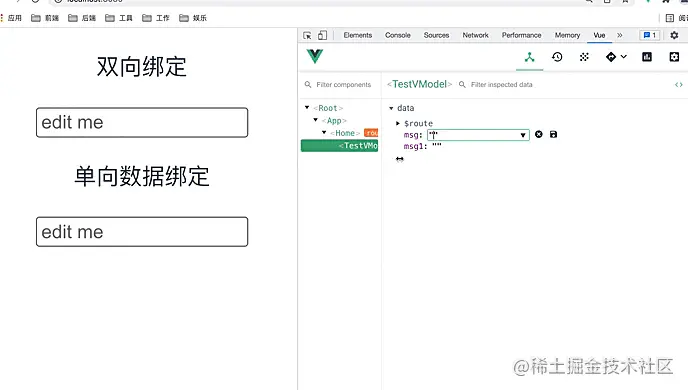688x390 pixels.
Task: Click the msg1 empty string value
Action: (x=437, y=146)
